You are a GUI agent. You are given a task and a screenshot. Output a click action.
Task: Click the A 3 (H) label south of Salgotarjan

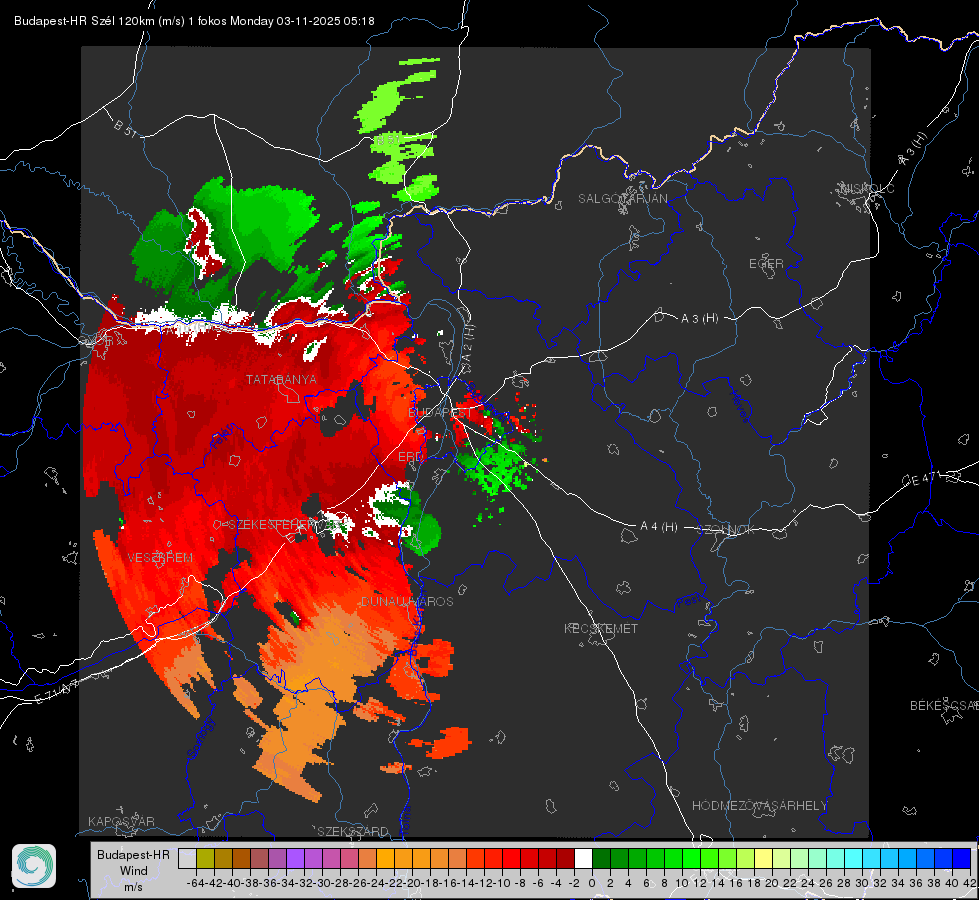pos(699,319)
